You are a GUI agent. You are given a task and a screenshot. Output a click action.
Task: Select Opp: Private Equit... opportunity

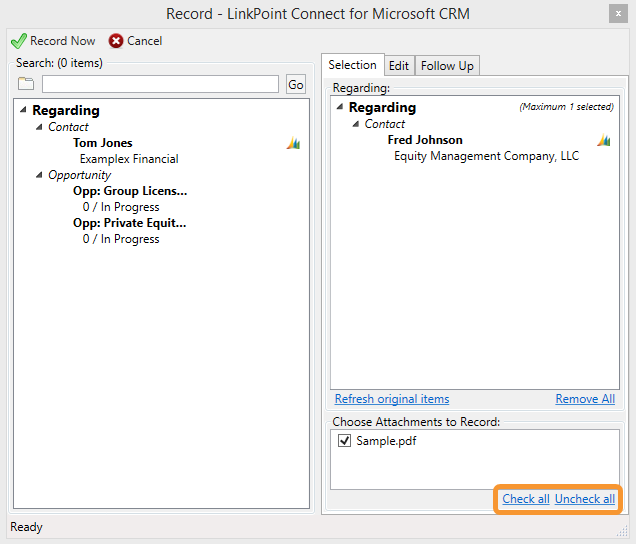tap(130, 223)
